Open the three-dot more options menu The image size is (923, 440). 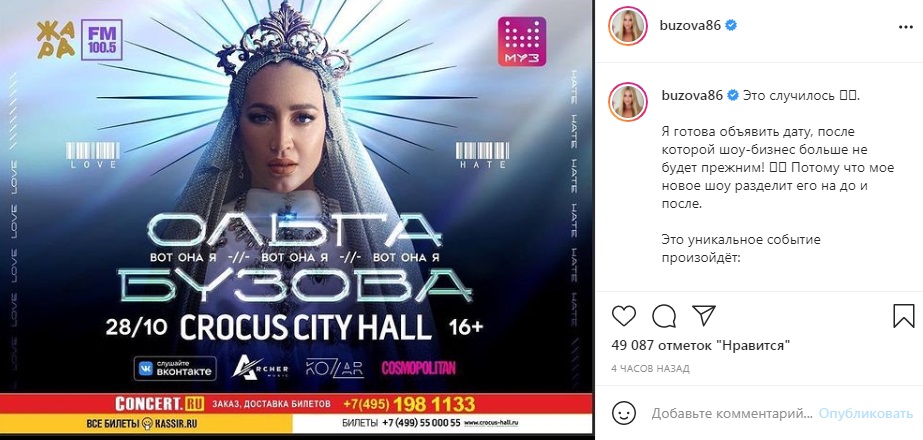pyautogui.click(x=904, y=27)
